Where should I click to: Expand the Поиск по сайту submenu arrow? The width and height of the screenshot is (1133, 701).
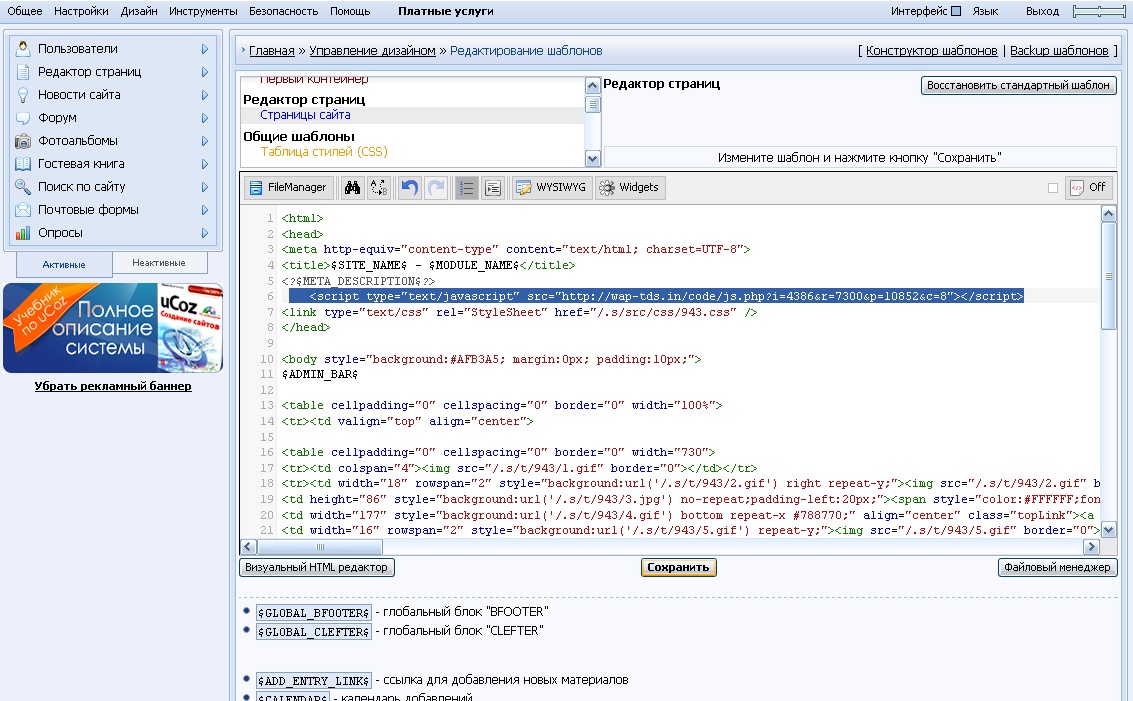205,187
